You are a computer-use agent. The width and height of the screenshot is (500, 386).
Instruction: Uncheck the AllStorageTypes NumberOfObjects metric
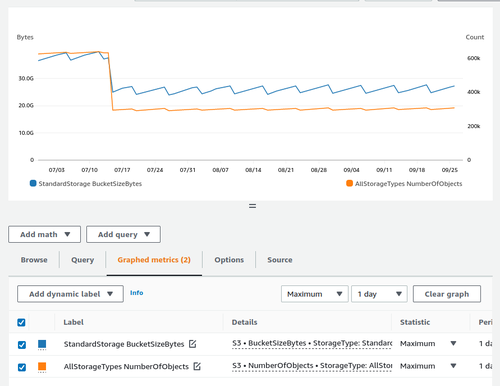[22, 367]
